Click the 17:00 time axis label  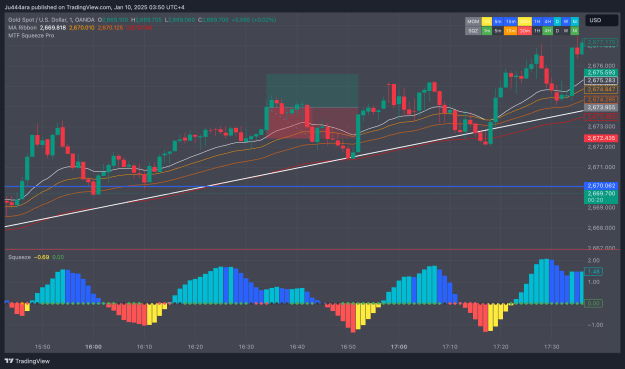point(399,347)
